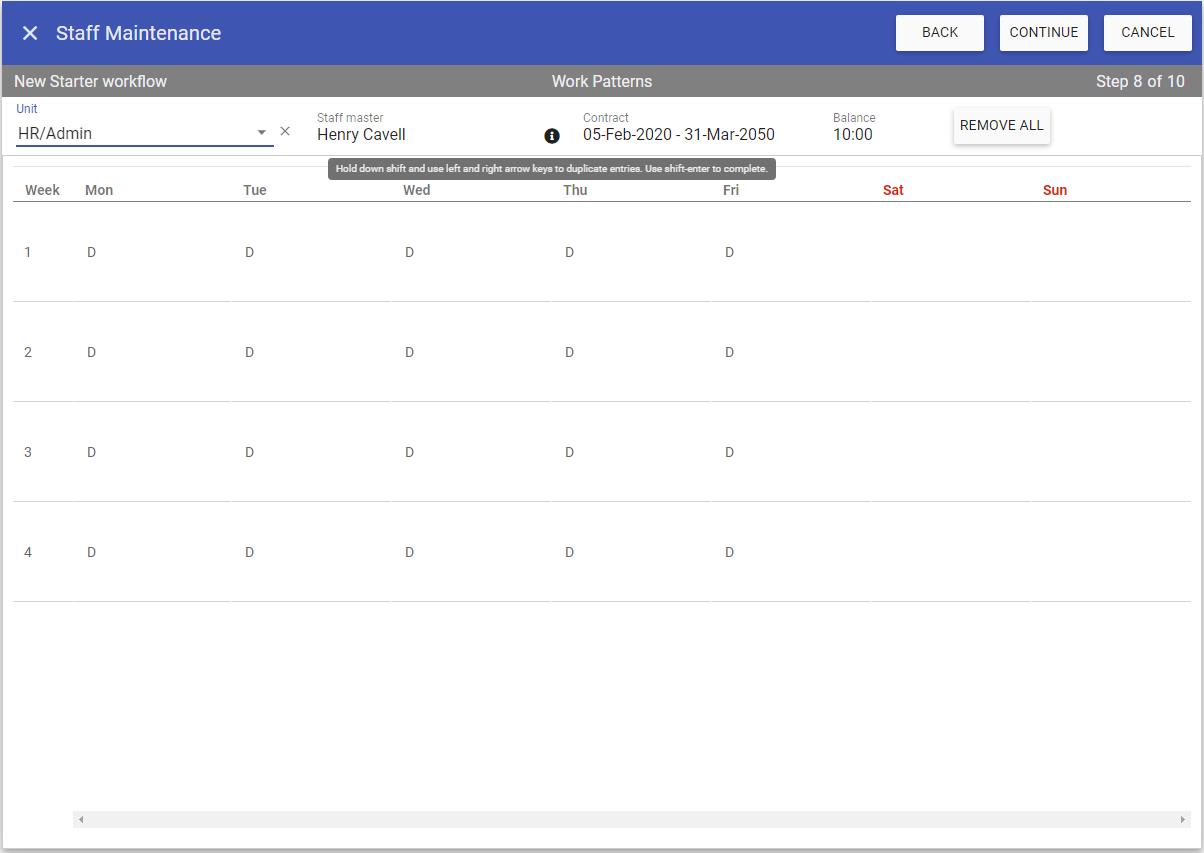
Task: Close Staff Maintenance with the X icon
Action: pos(30,33)
